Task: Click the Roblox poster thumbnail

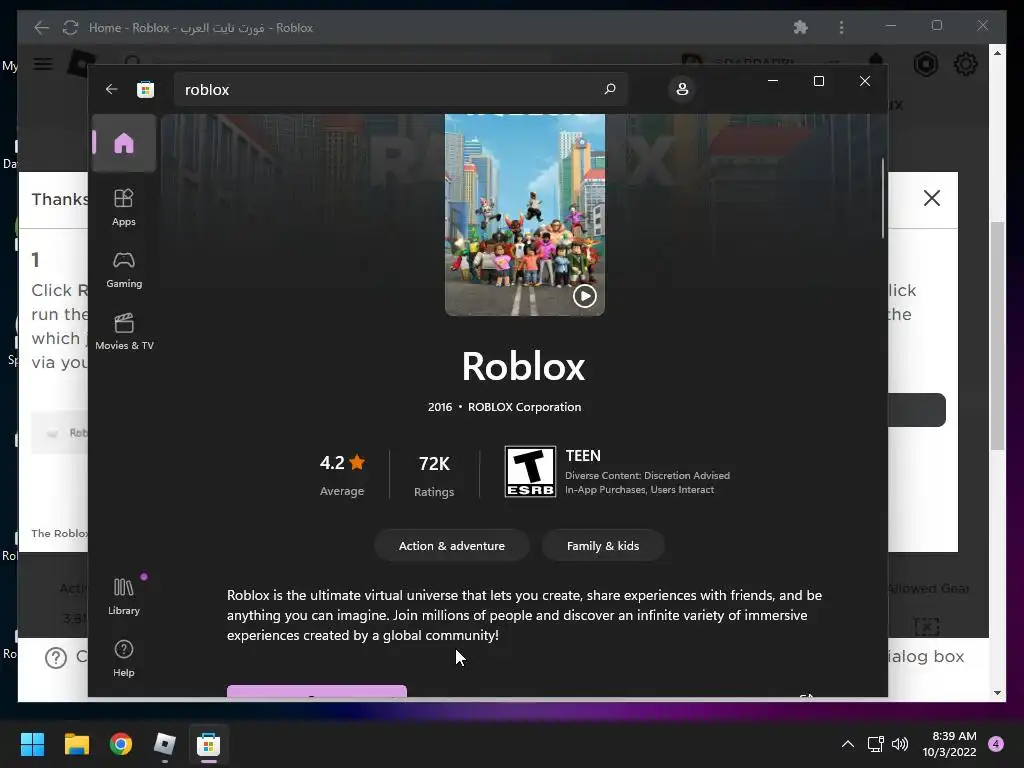Action: click(x=524, y=215)
